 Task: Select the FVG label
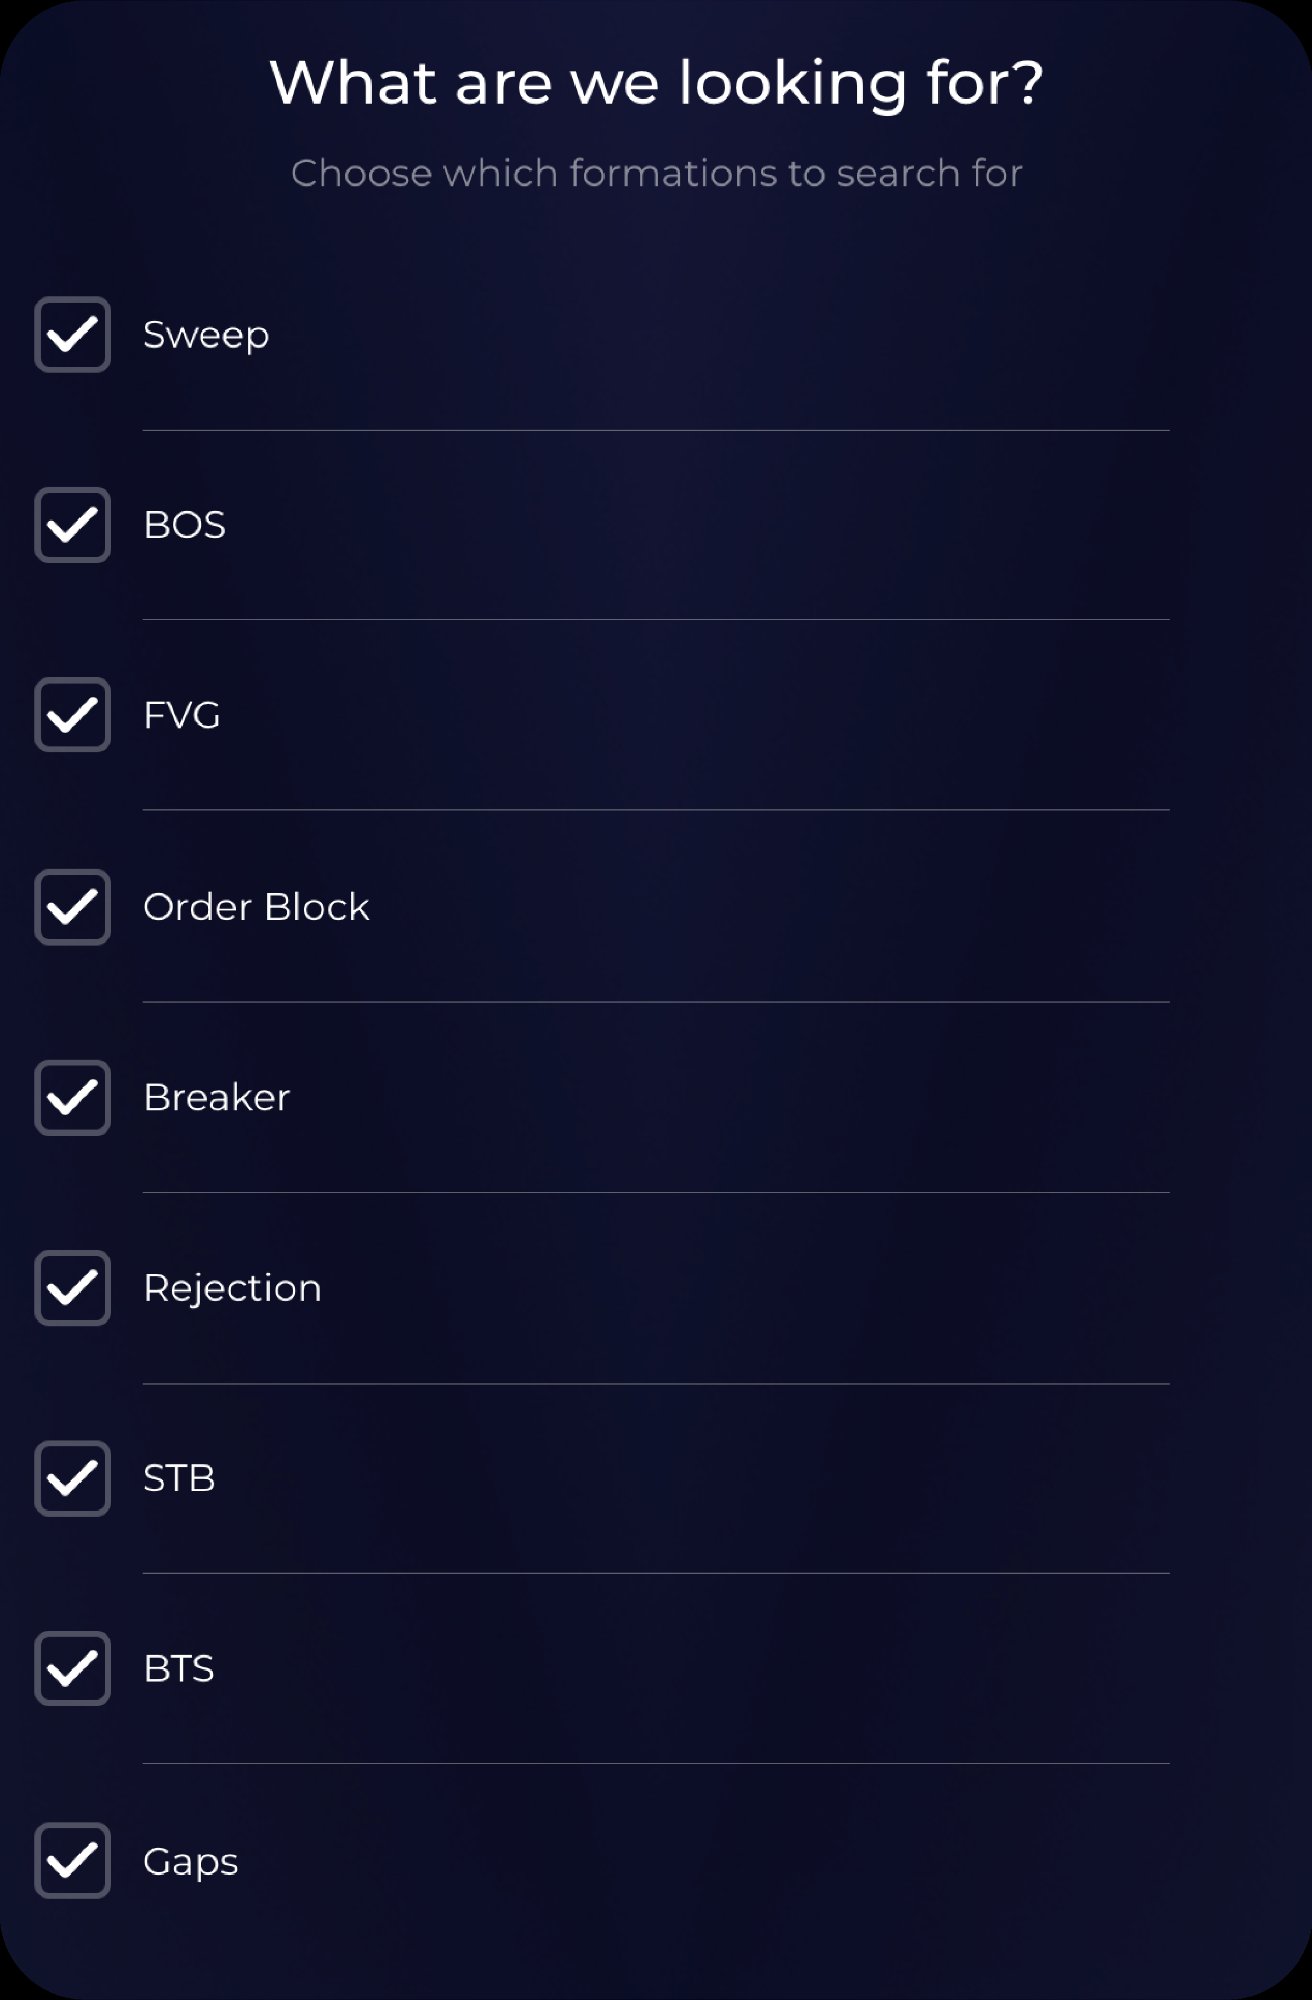182,716
